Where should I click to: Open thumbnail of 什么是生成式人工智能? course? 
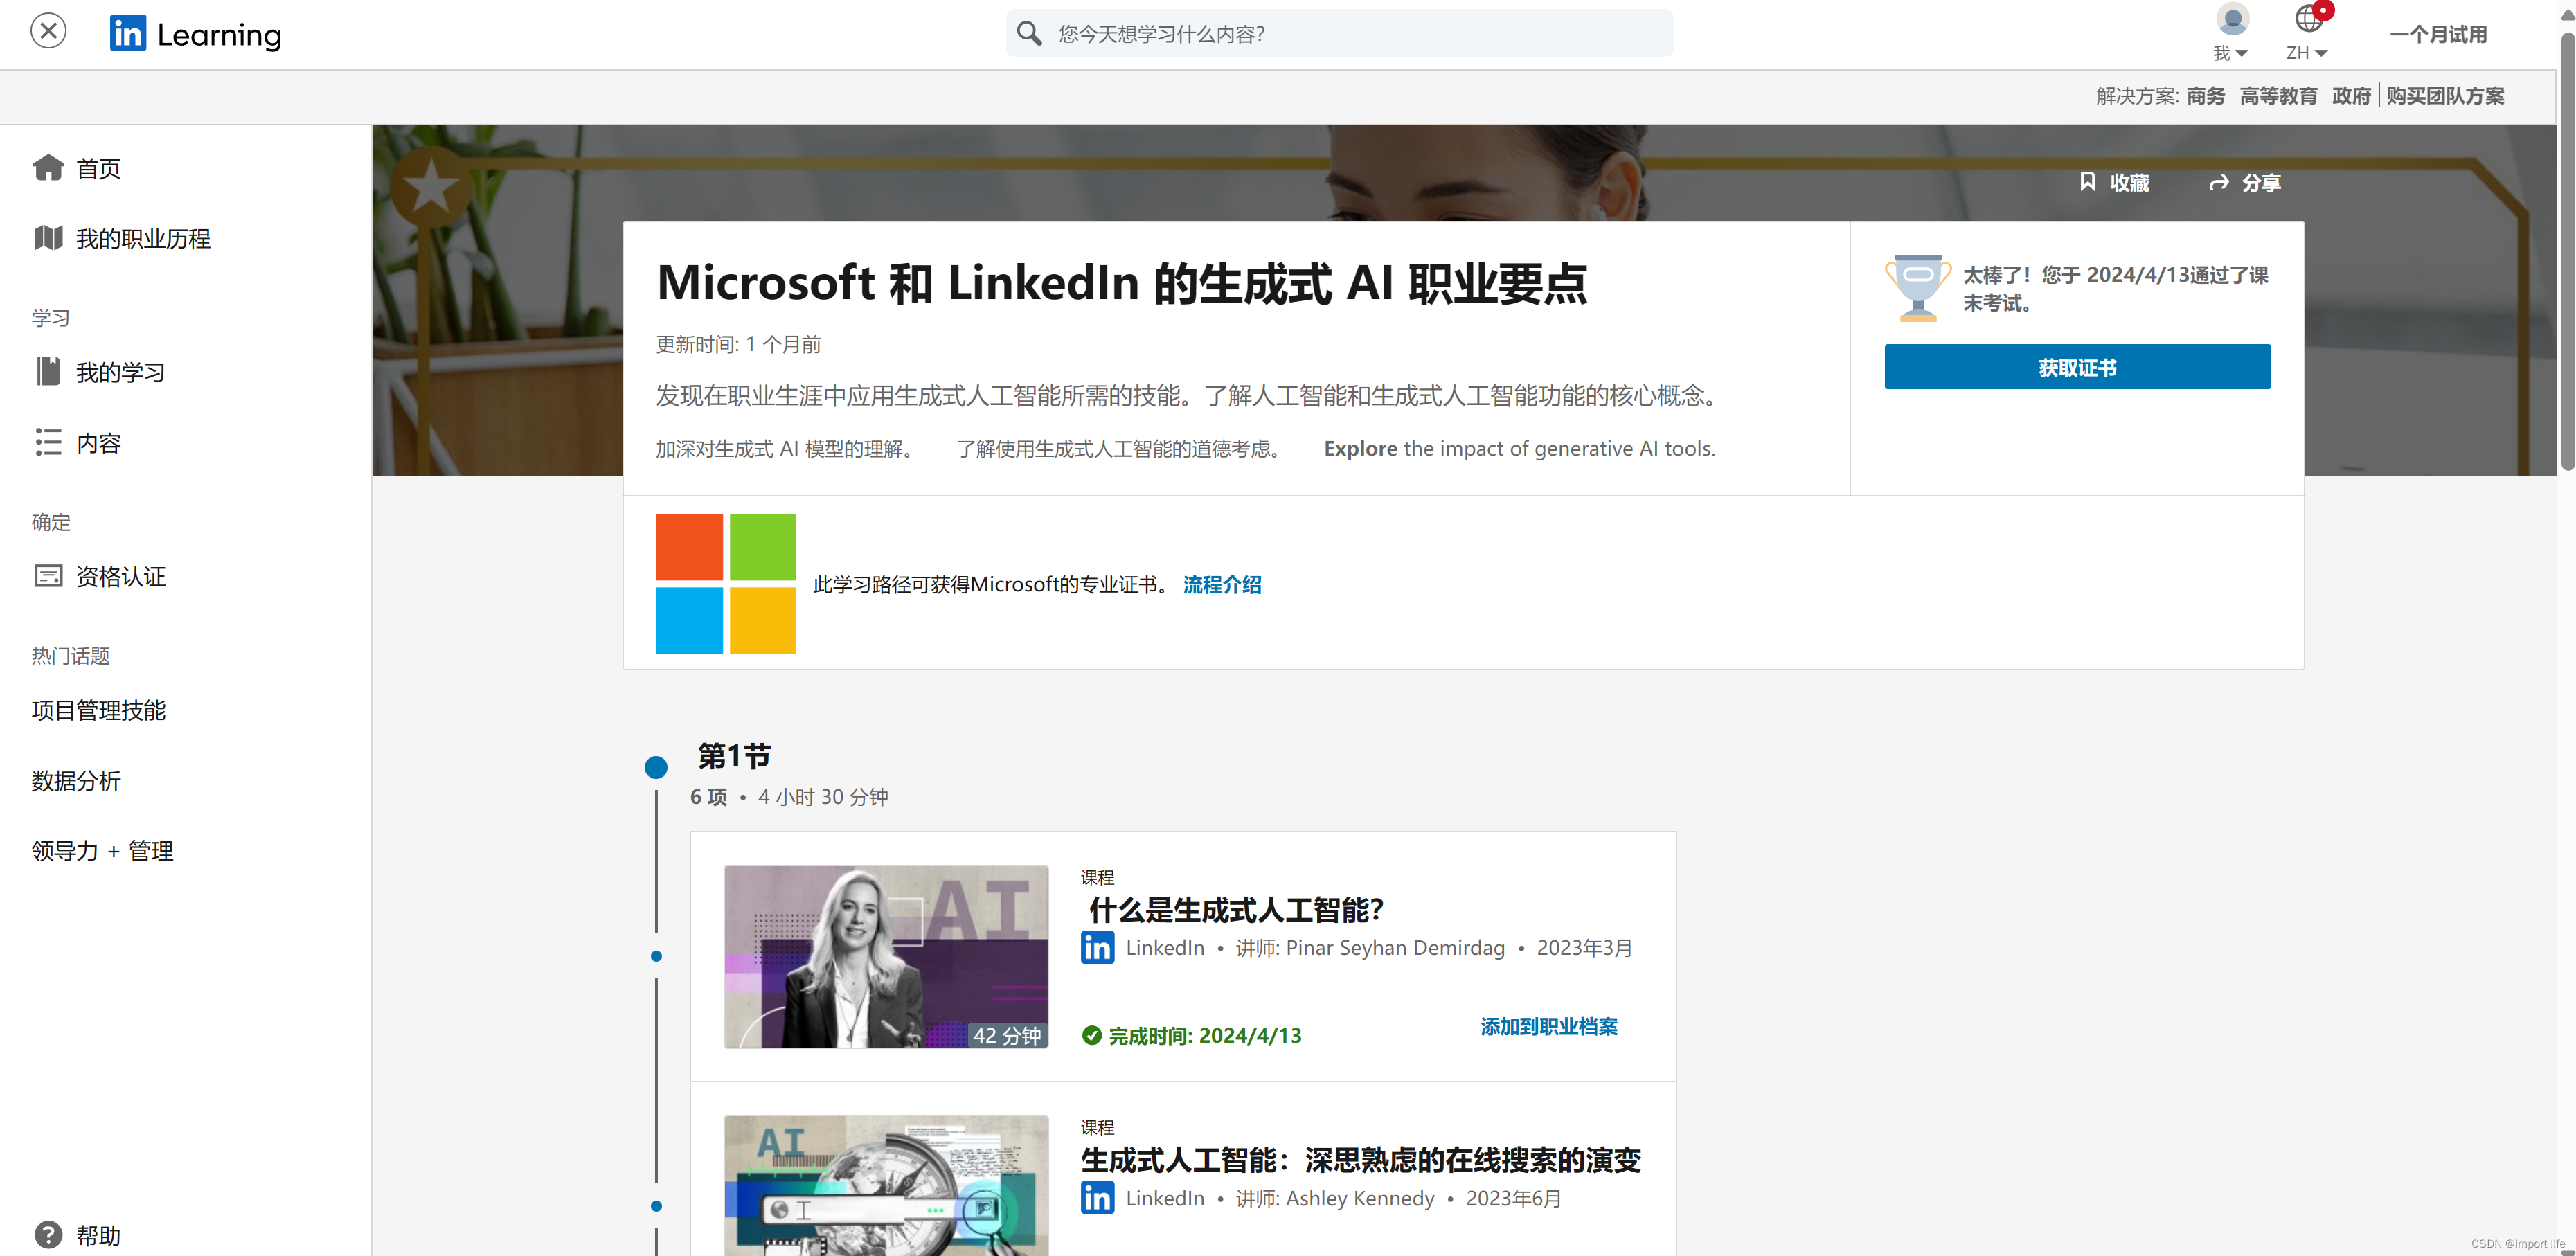tap(886, 956)
